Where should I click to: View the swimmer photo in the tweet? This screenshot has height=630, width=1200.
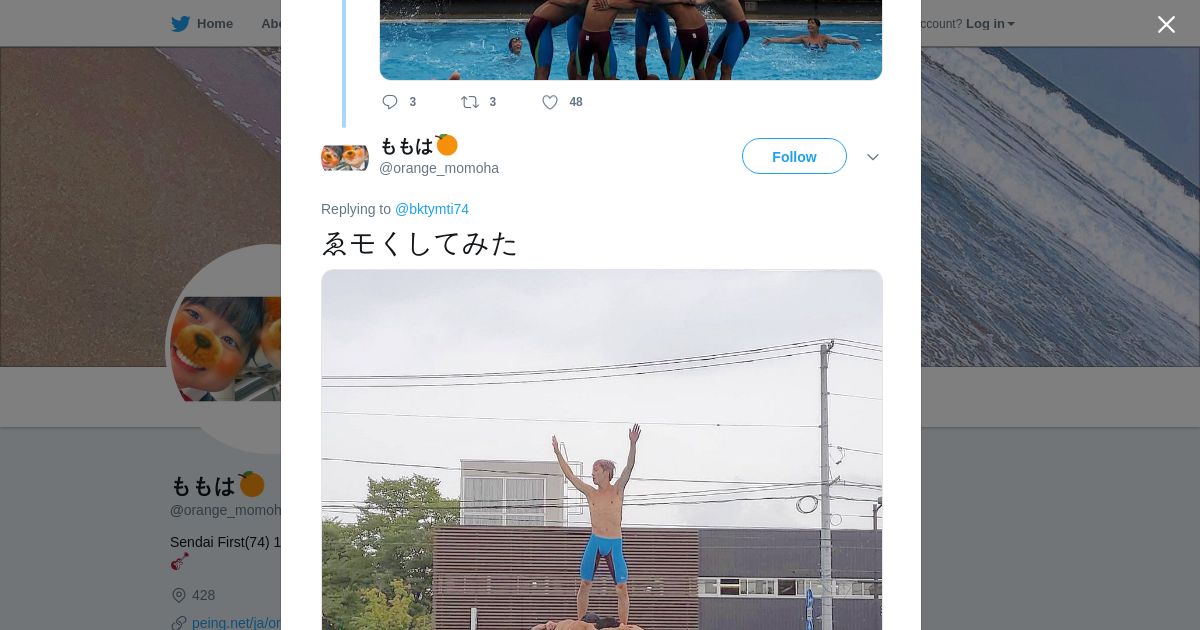pos(602,450)
